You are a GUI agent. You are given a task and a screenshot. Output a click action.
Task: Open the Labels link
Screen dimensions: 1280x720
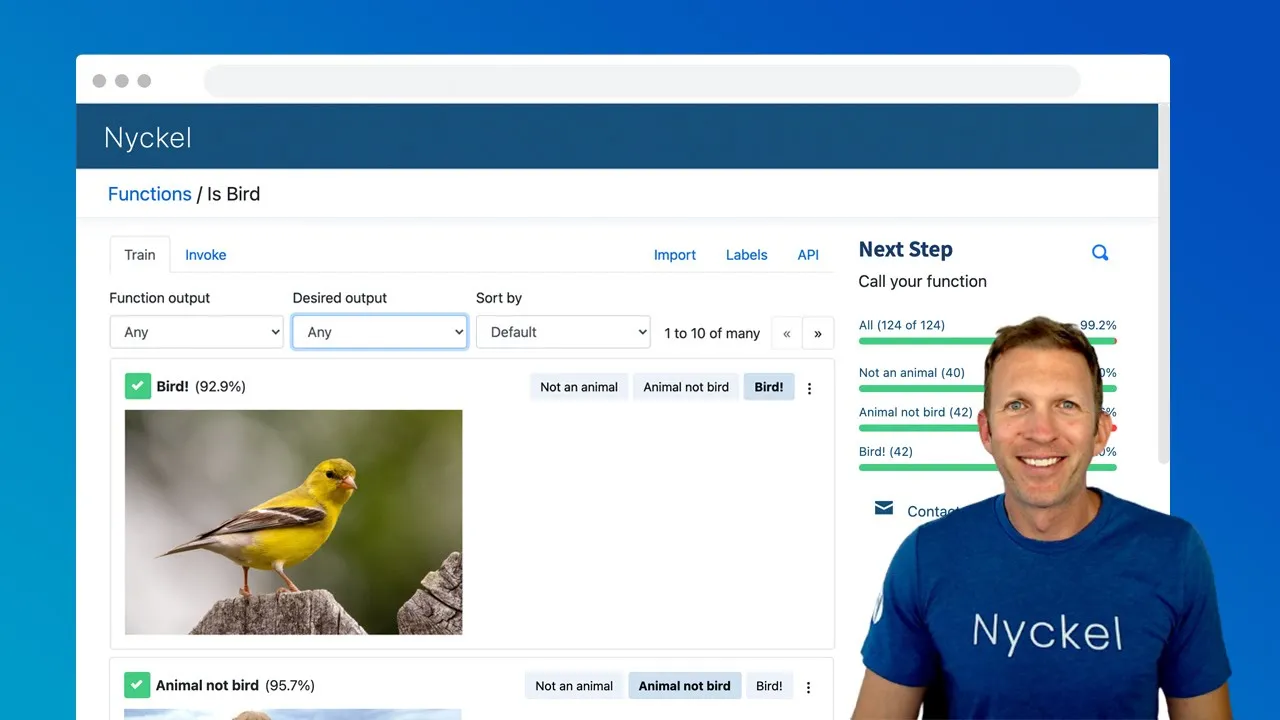coord(747,255)
